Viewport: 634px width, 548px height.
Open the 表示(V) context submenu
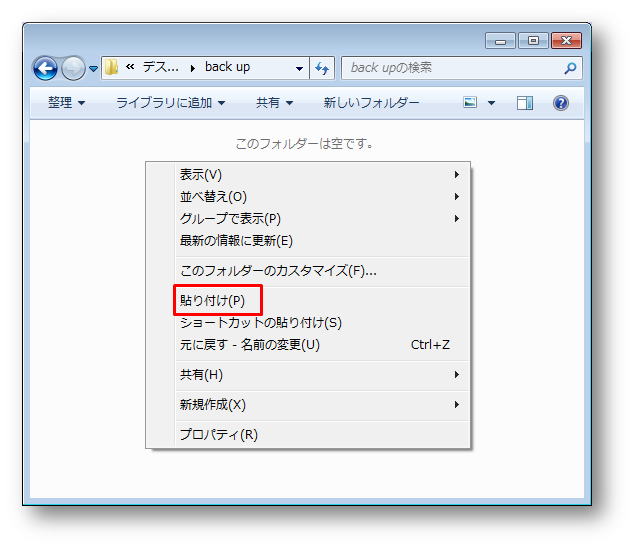coord(323,175)
